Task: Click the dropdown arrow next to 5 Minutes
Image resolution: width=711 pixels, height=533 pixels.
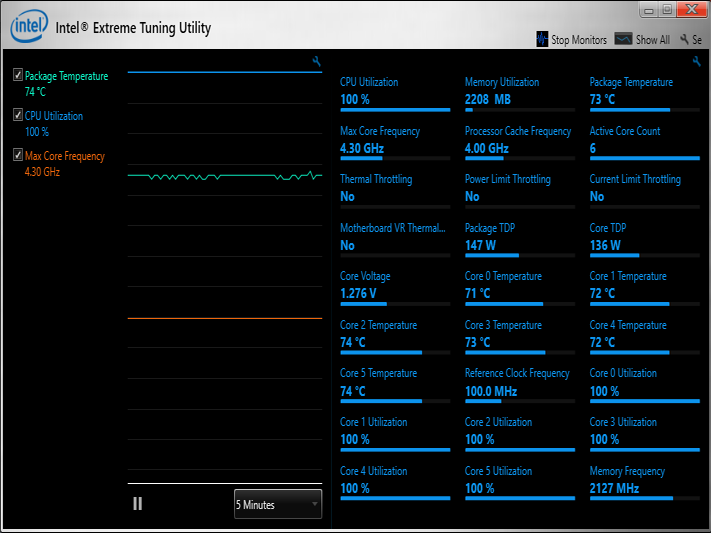Action: 315,504
